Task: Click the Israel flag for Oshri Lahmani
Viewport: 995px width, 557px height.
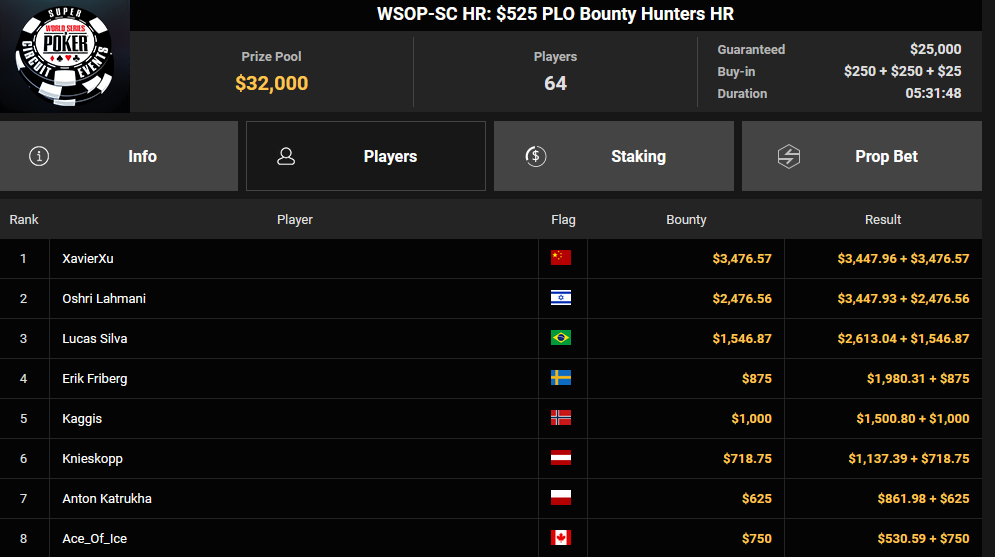Action: coord(561,298)
